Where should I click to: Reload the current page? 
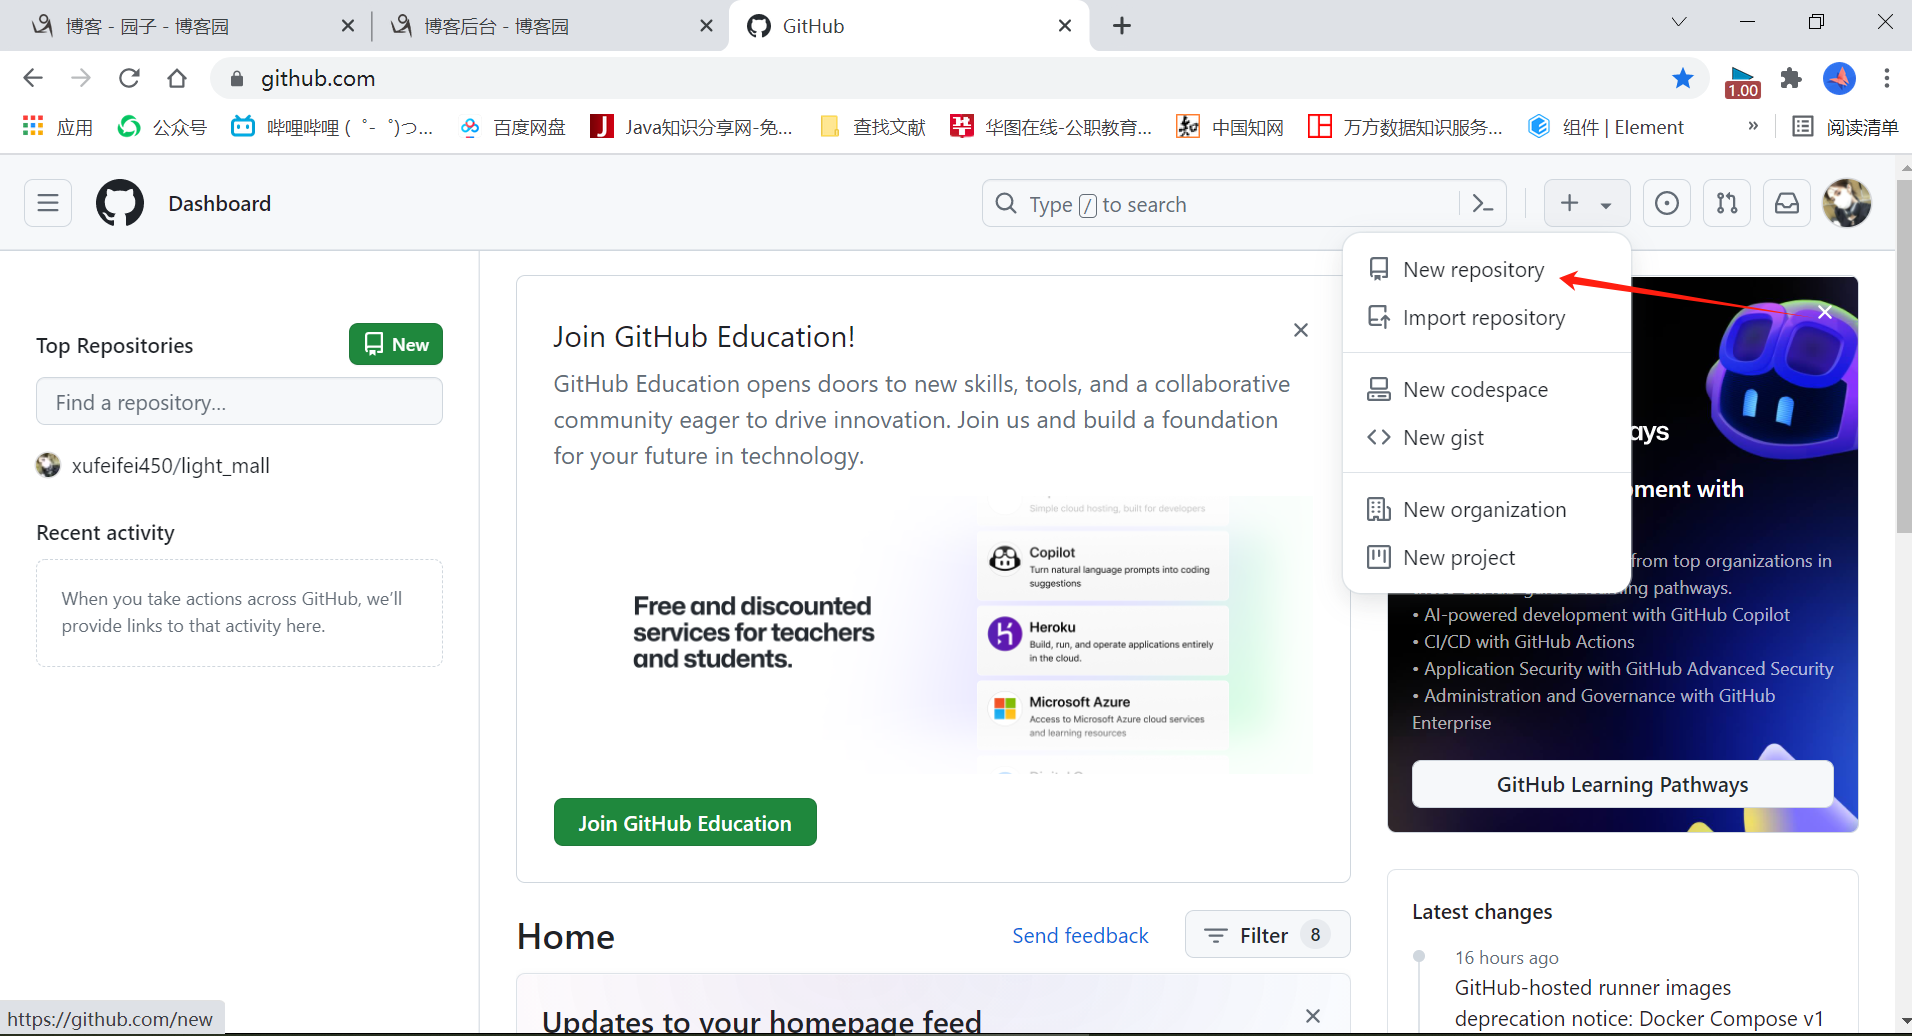click(x=129, y=78)
